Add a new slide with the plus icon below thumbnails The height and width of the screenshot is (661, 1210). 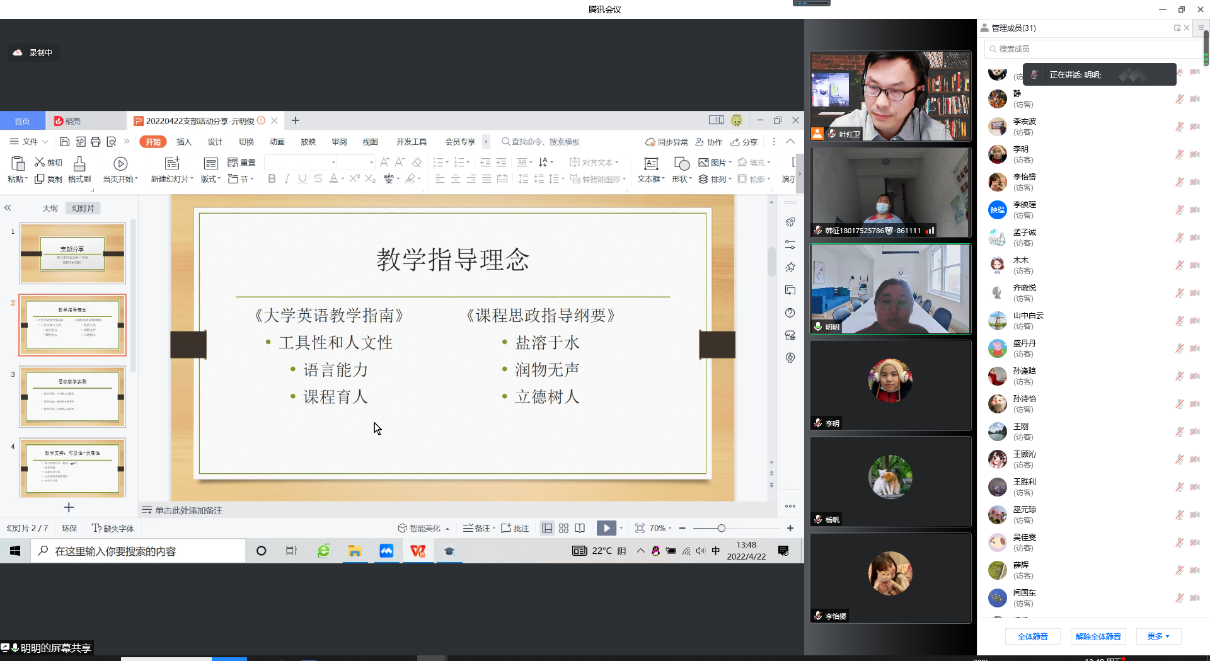(x=69, y=508)
